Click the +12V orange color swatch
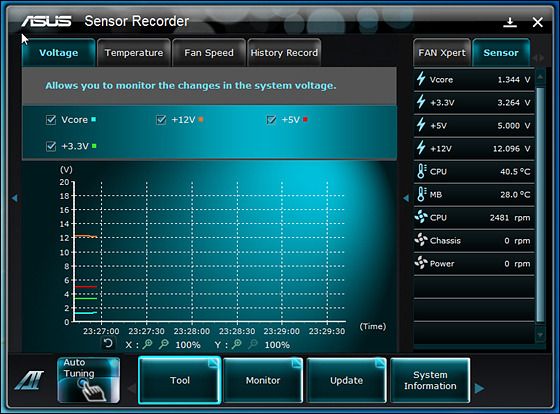The height and width of the screenshot is (414, 560). pyautogui.click(x=201, y=119)
